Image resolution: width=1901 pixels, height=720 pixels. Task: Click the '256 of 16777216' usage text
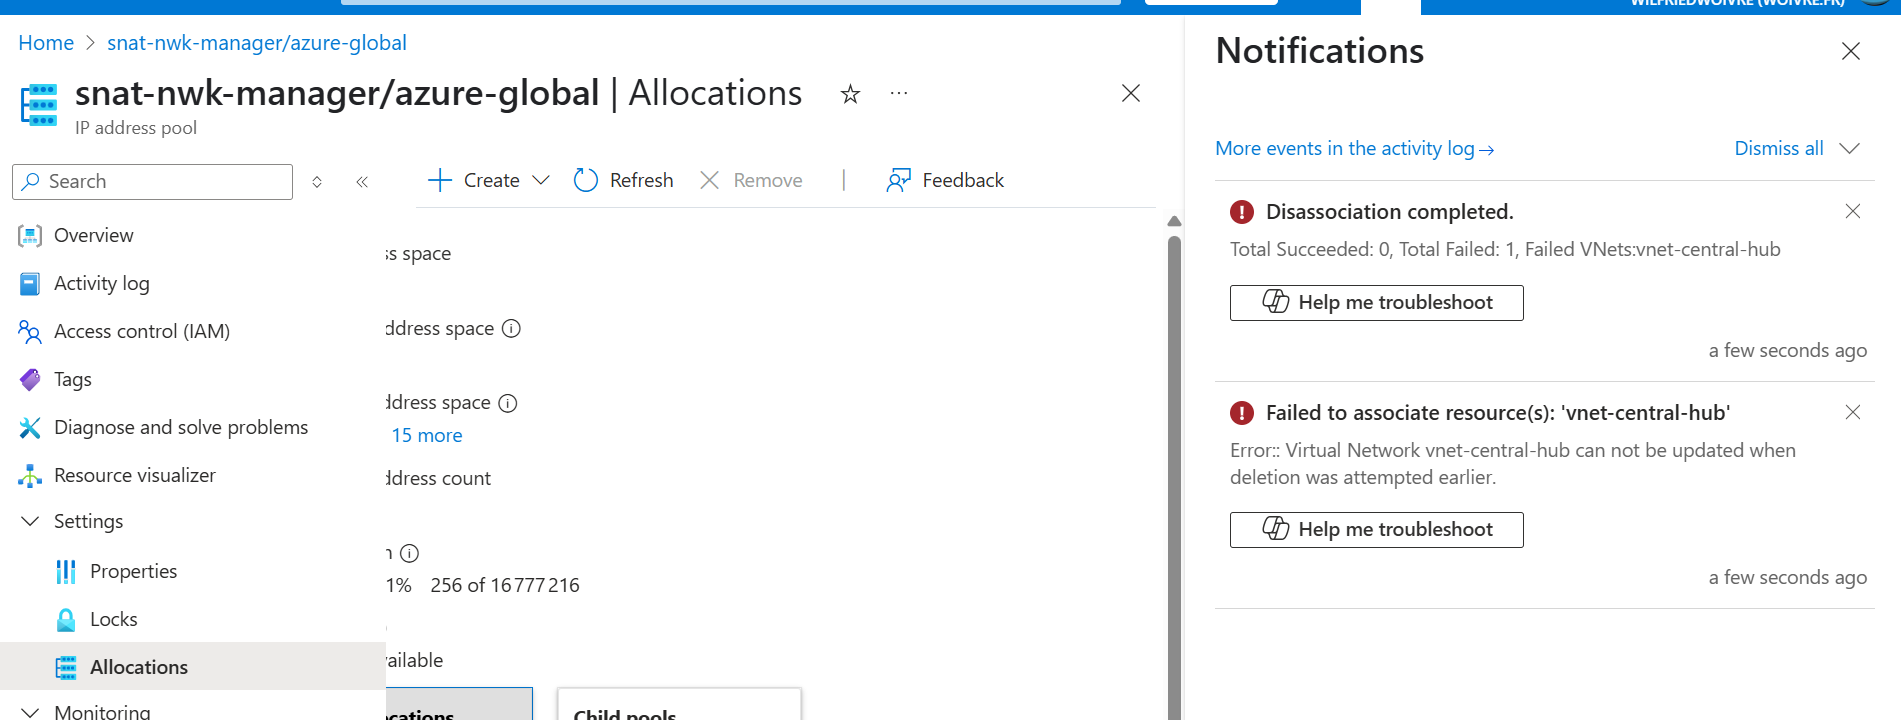click(505, 585)
